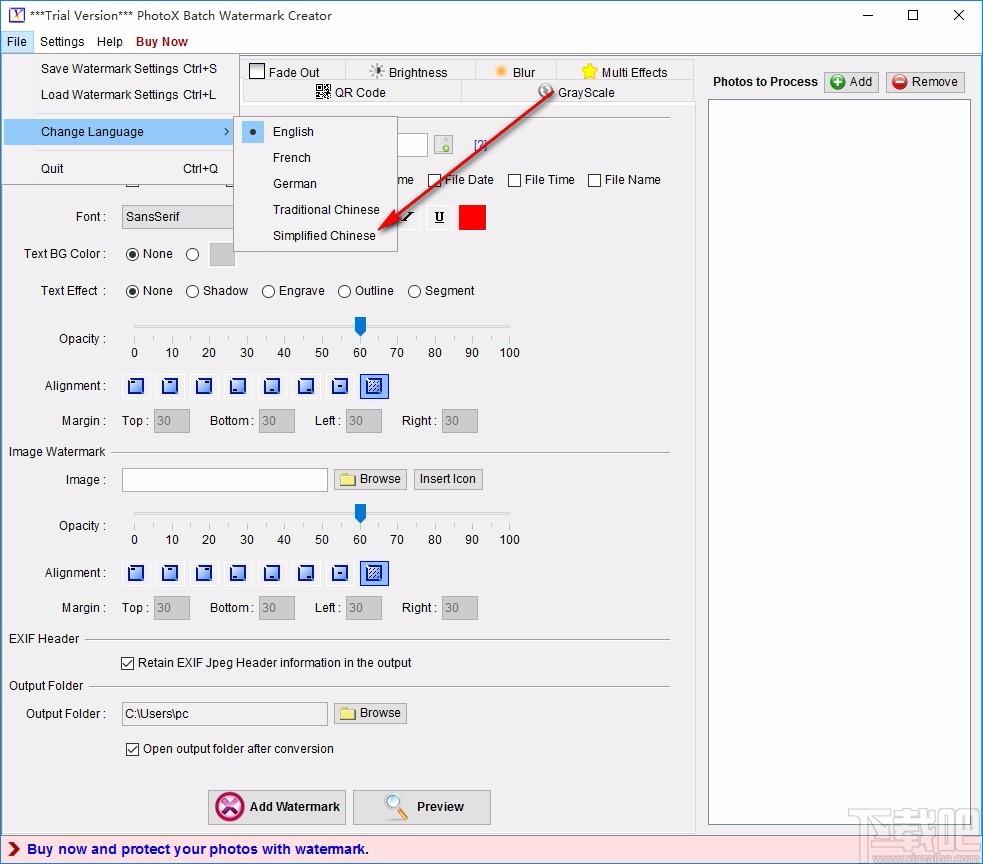Toggle Open output folder after conversion
983x864 pixels.
point(132,749)
